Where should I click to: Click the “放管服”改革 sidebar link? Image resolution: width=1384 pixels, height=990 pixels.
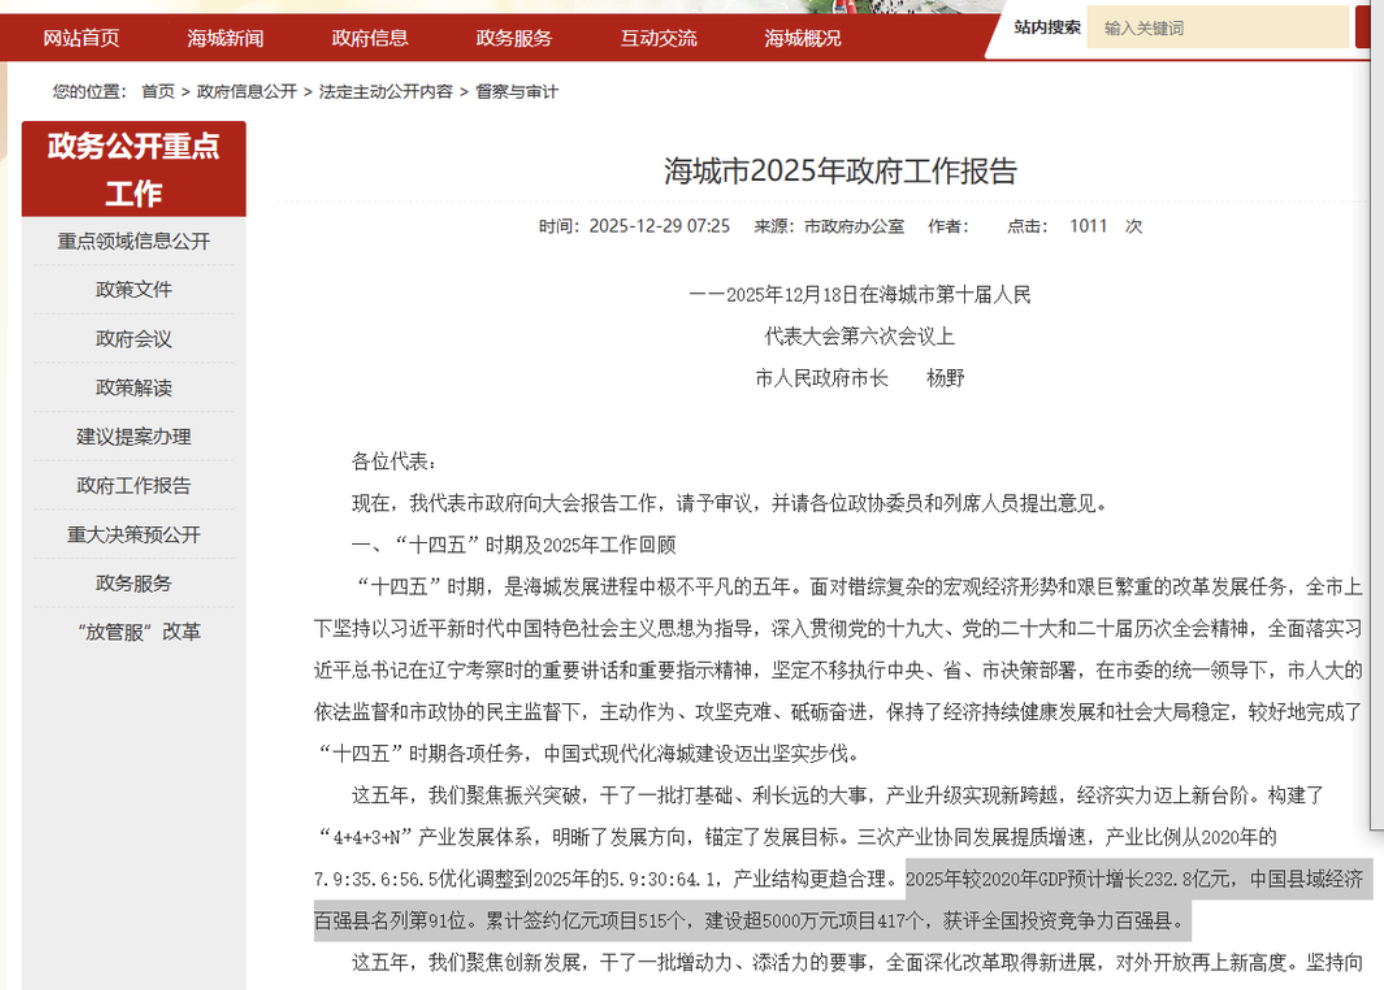tap(138, 632)
